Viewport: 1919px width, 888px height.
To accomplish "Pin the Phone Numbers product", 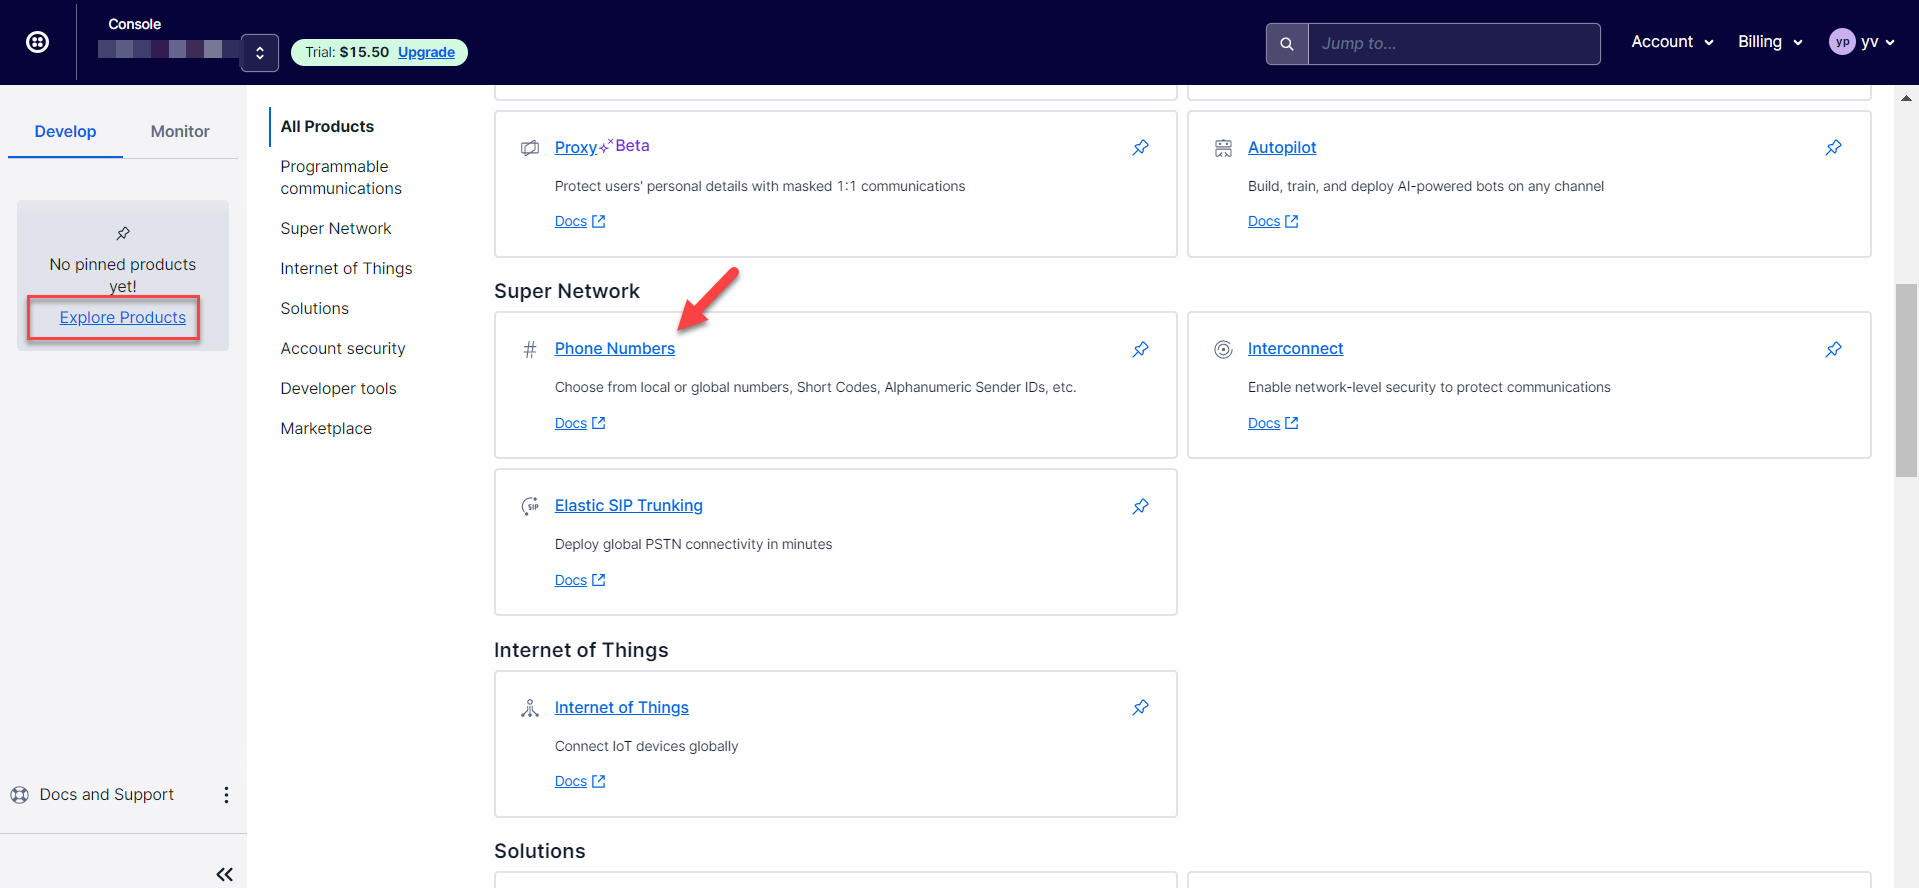I will pos(1140,349).
